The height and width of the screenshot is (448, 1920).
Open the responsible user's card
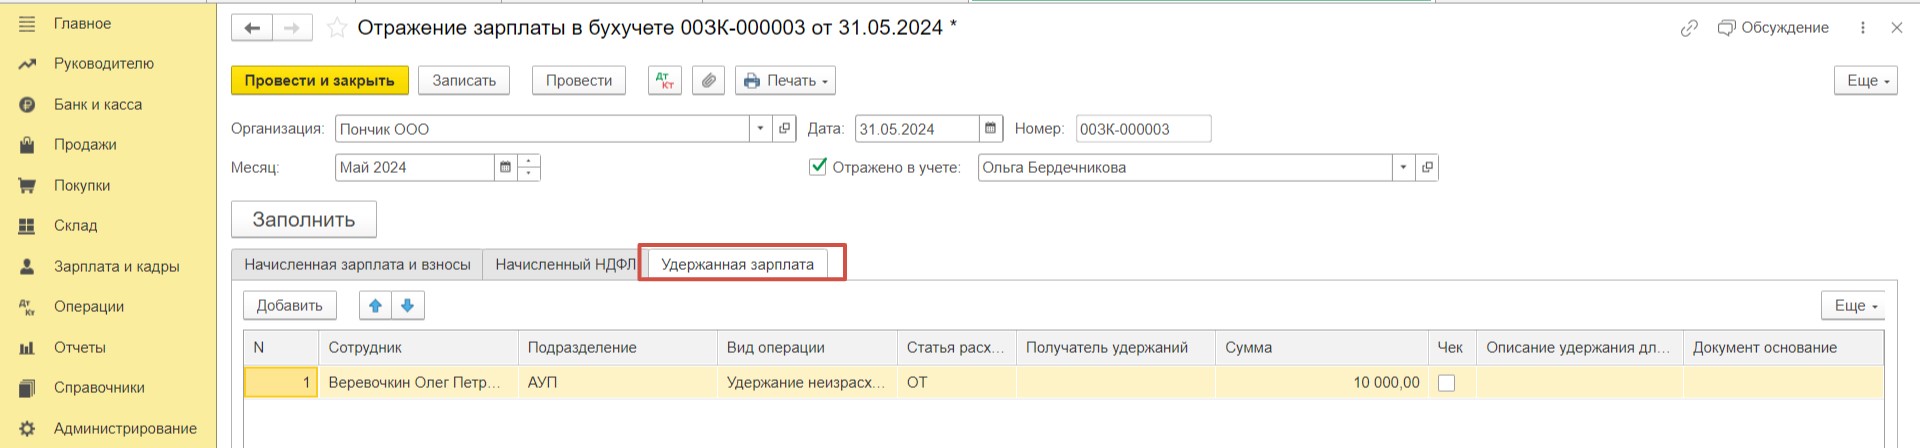tap(1427, 167)
